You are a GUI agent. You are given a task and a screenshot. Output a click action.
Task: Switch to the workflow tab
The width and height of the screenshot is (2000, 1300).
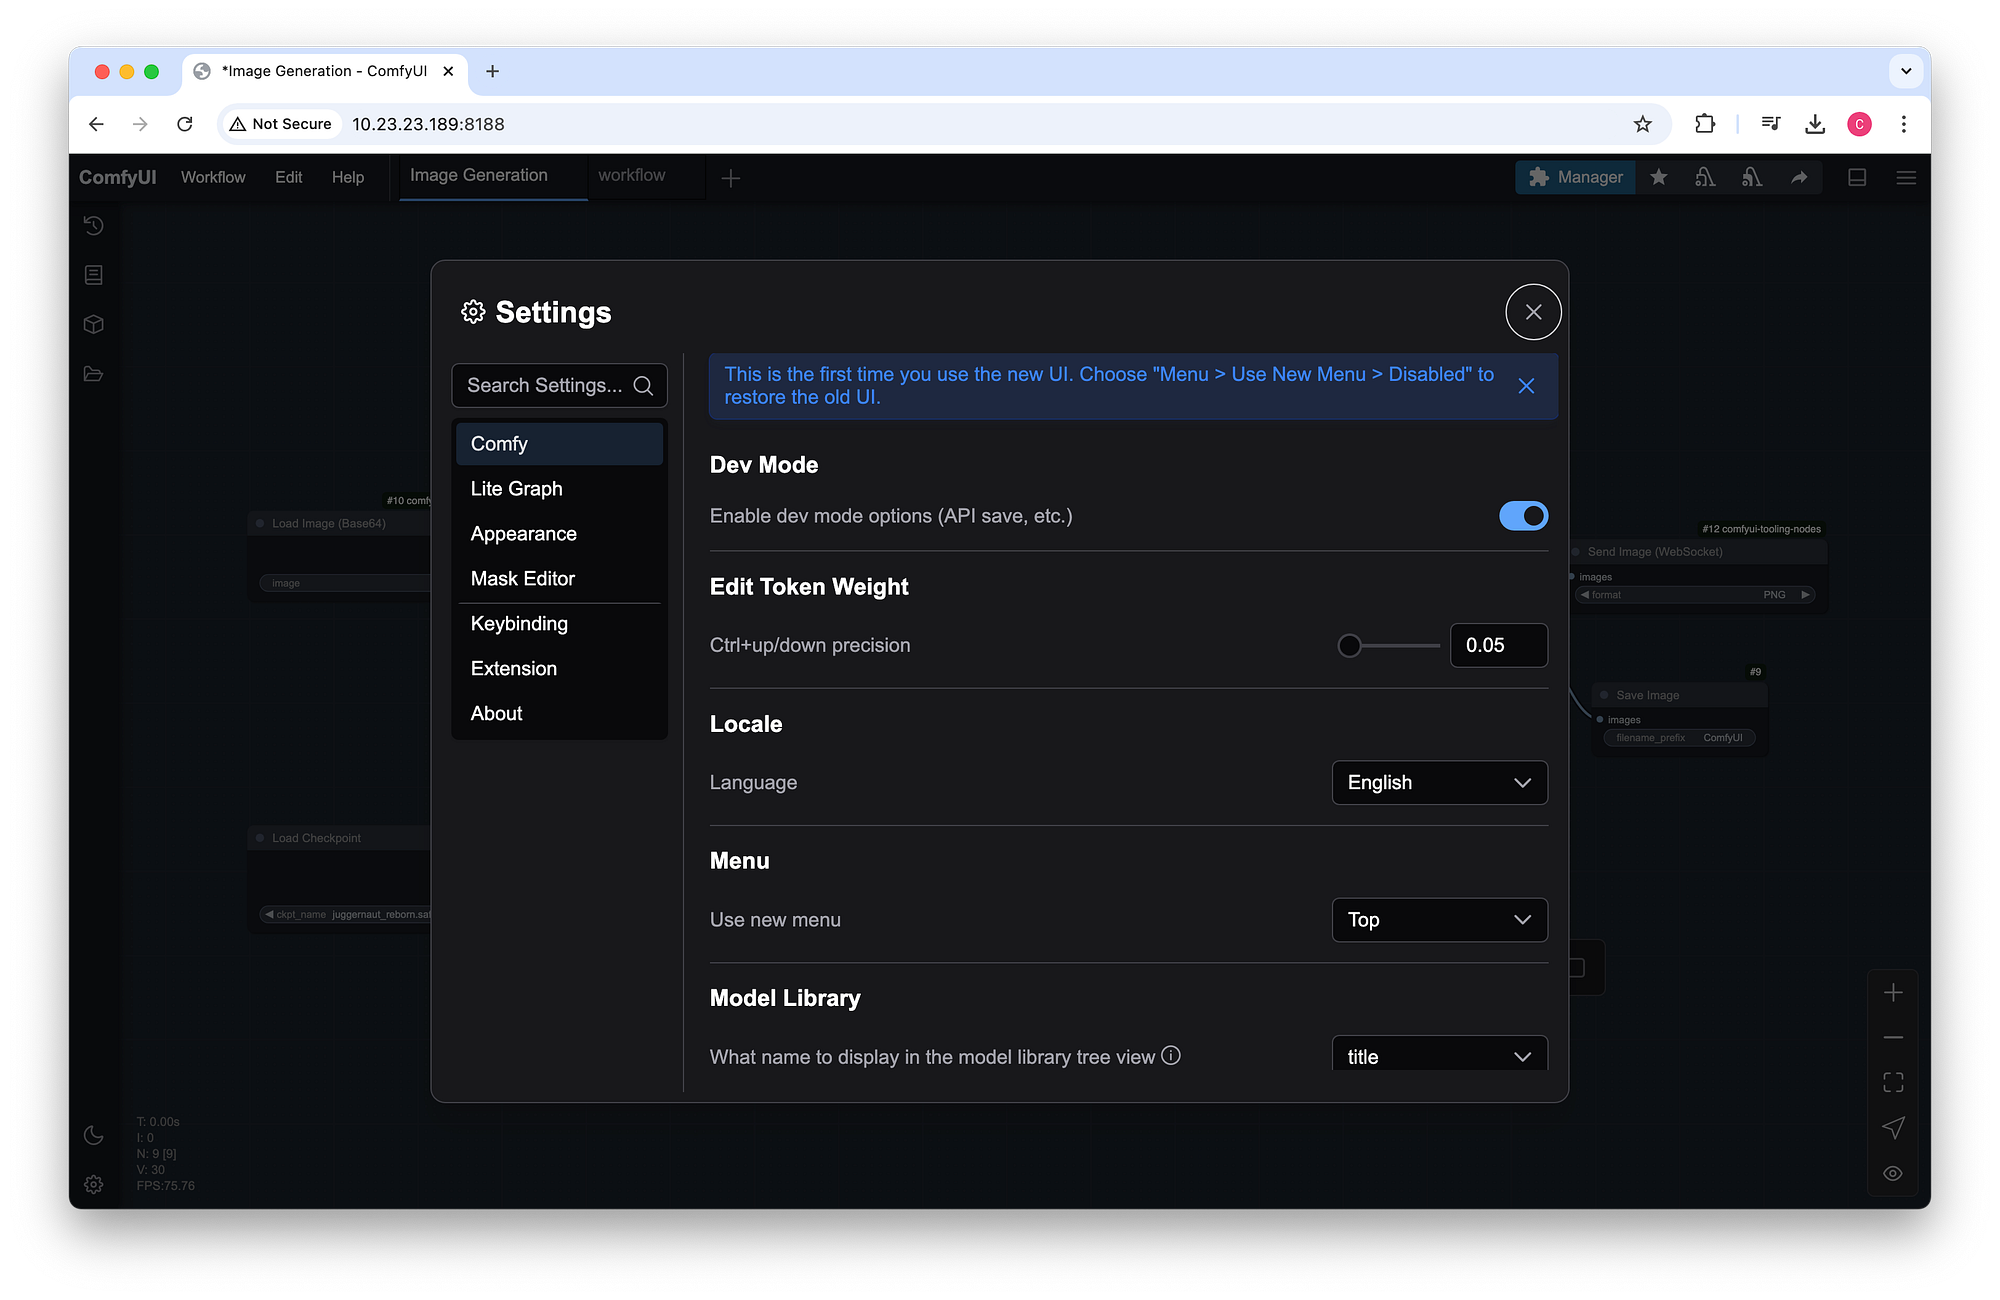632,176
